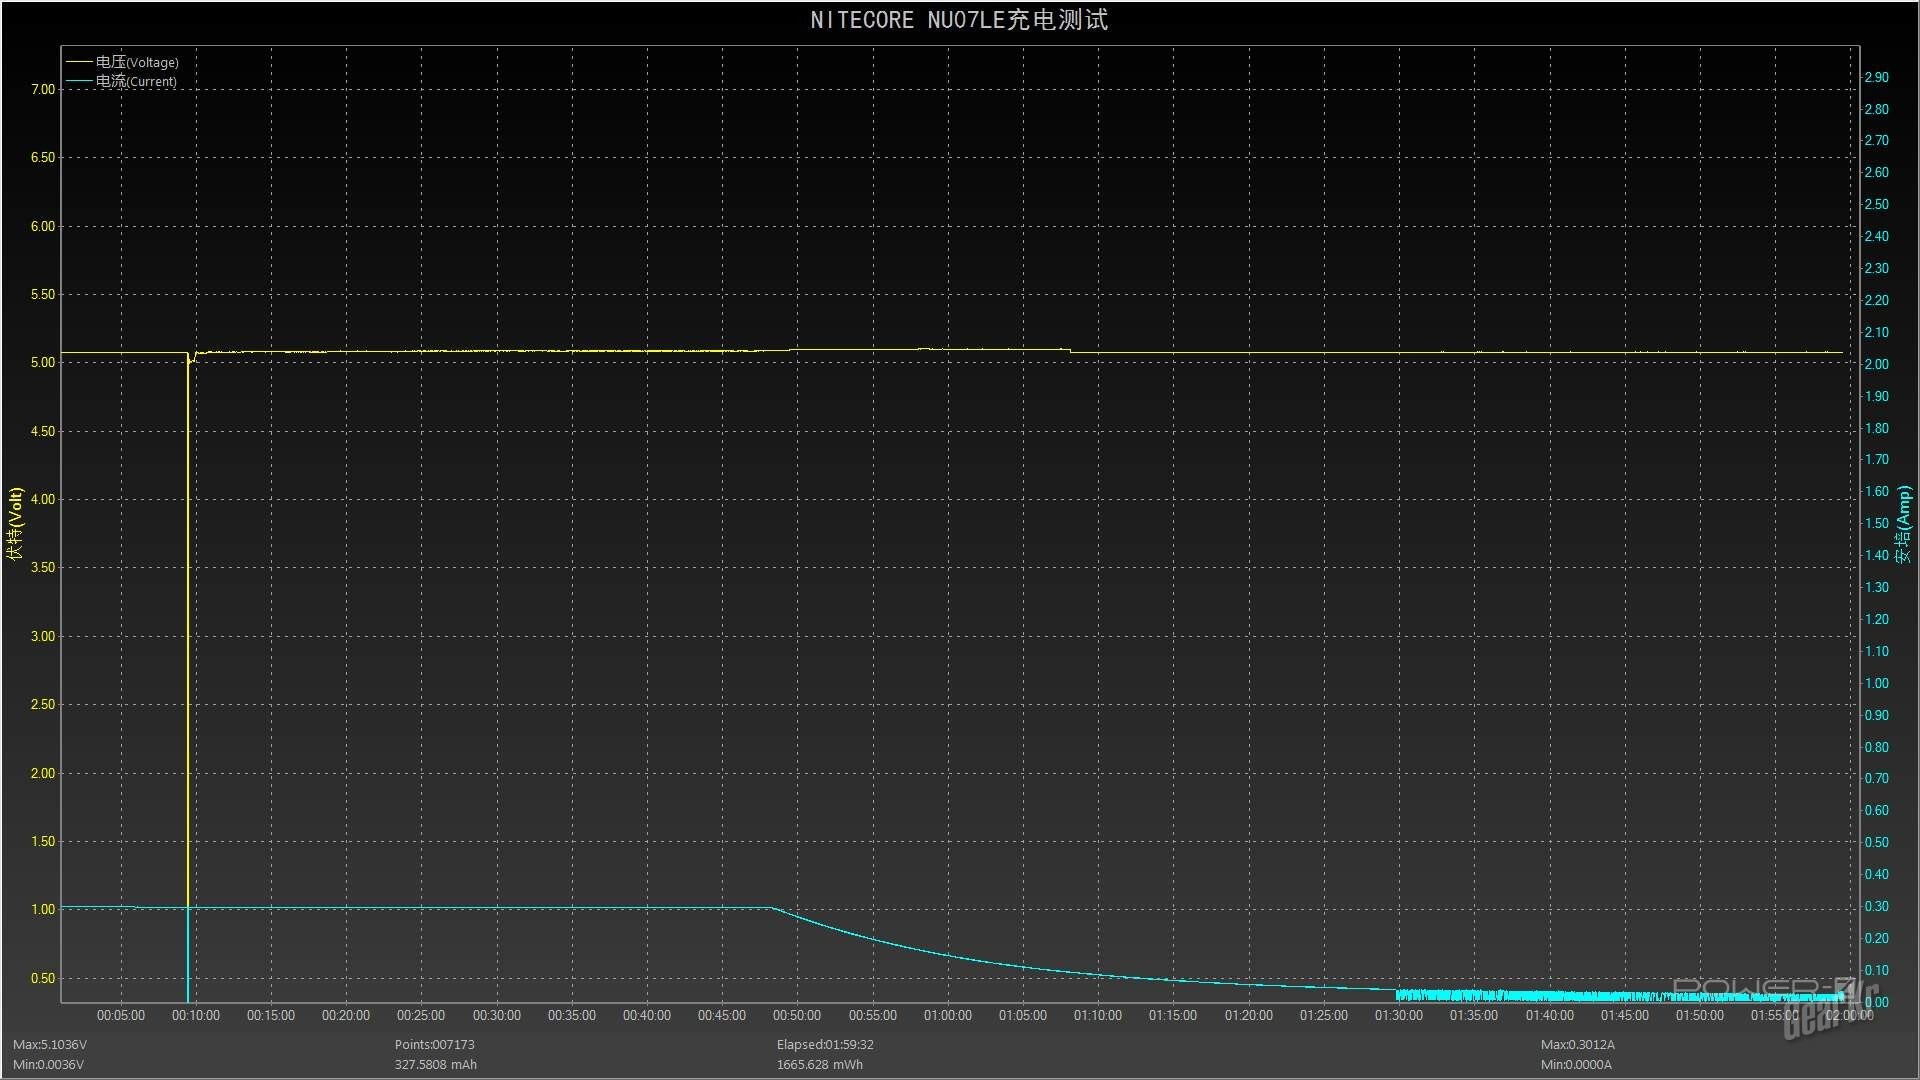Click the 01:45:00 time axis tick
The height and width of the screenshot is (1080, 1920).
pyautogui.click(x=1624, y=1015)
